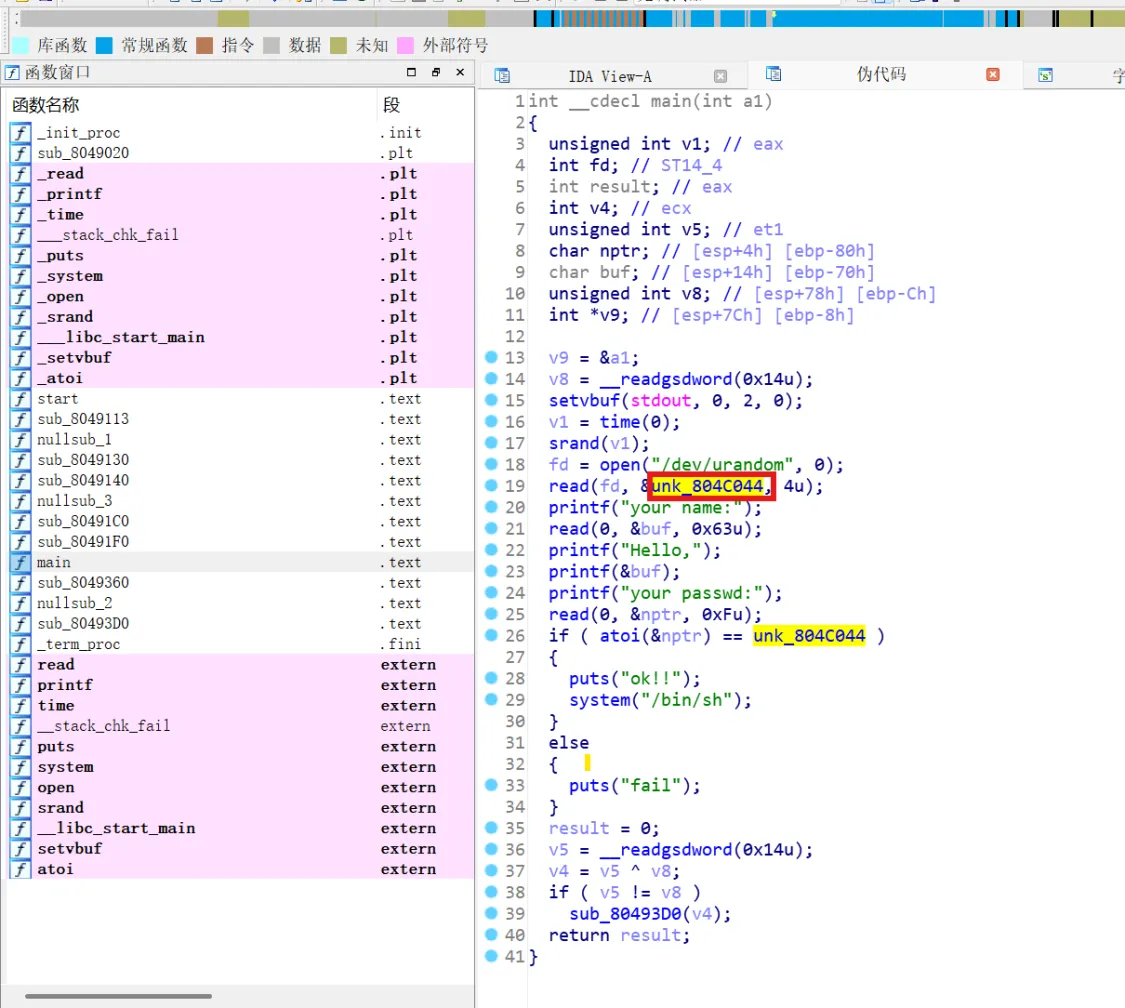This screenshot has height=1008, width=1125.
Task: Select the extern srand function row
Action: tap(240, 808)
